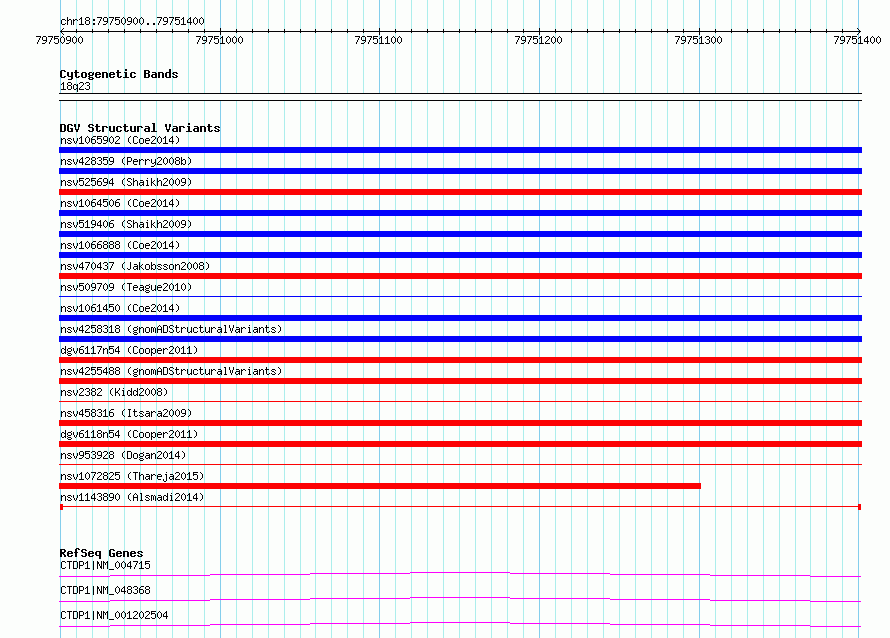Open variant nsv4258318 (gnomADStructuralVariants) label

171,329
